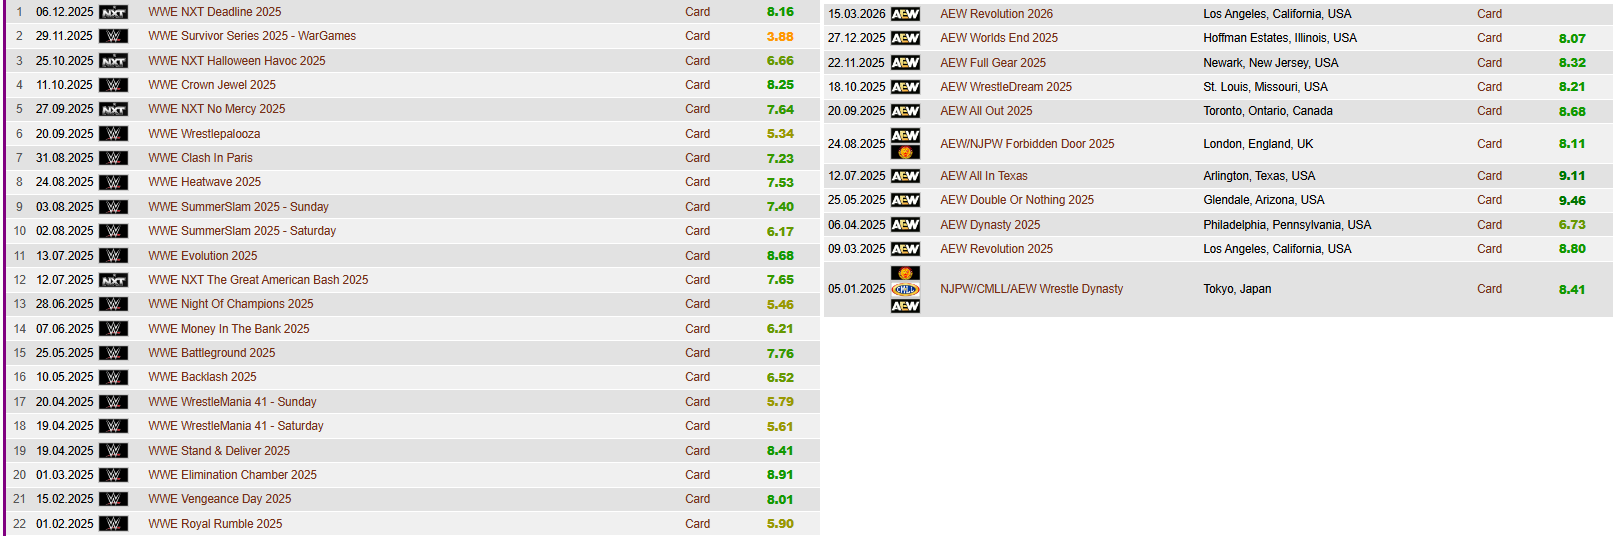Screen dimensions: 1617x536
Task: Click location Philadelphia, Pennsylvania, USA
Action: pos(1287,225)
